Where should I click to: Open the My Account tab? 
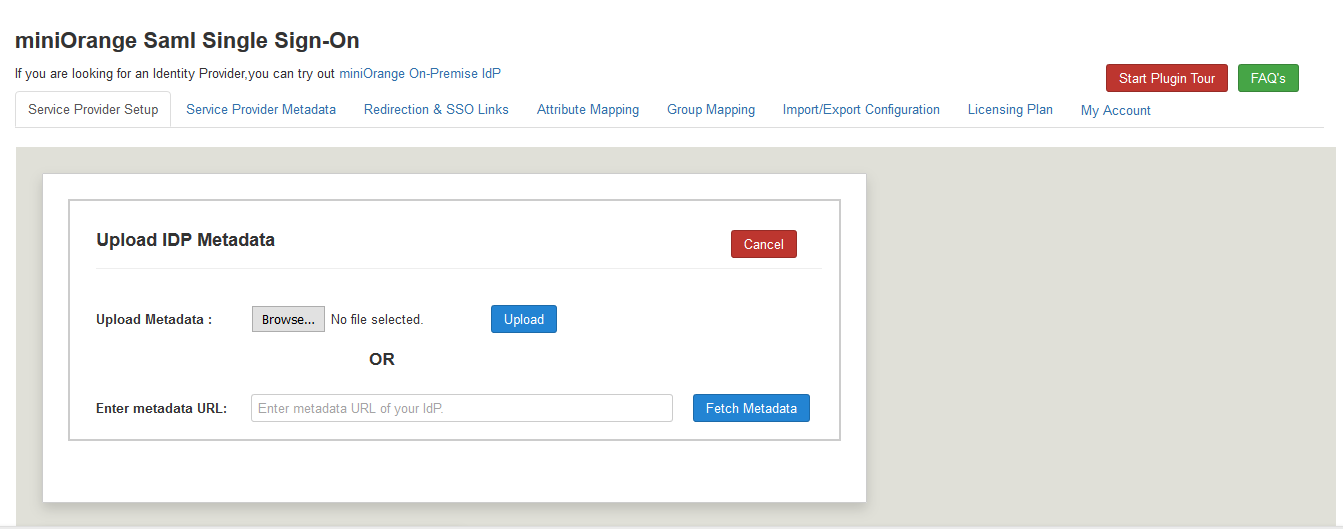[x=1116, y=111]
